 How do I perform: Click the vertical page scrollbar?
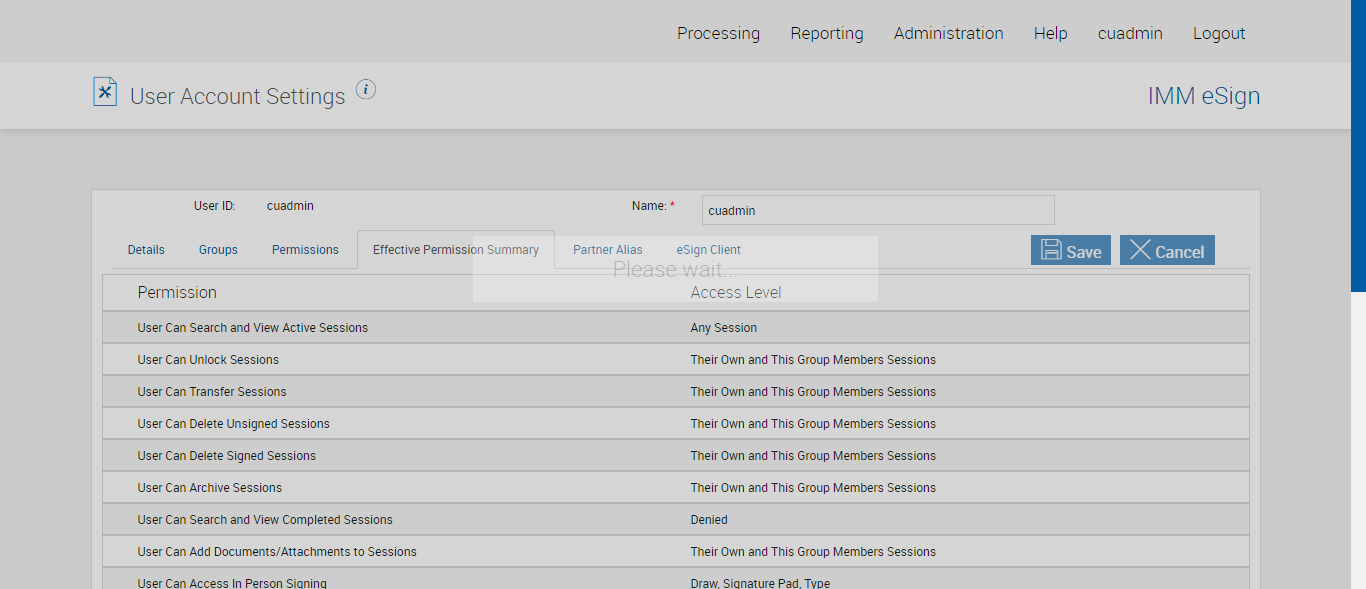coord(1358,146)
